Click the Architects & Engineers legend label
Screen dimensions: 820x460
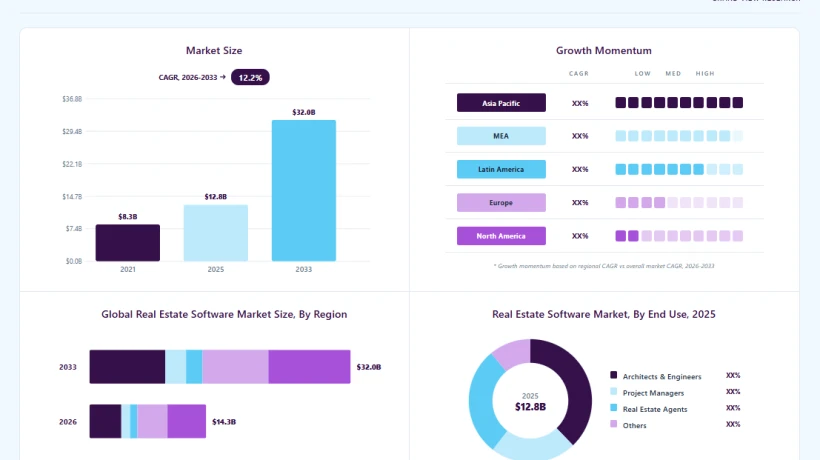click(662, 376)
